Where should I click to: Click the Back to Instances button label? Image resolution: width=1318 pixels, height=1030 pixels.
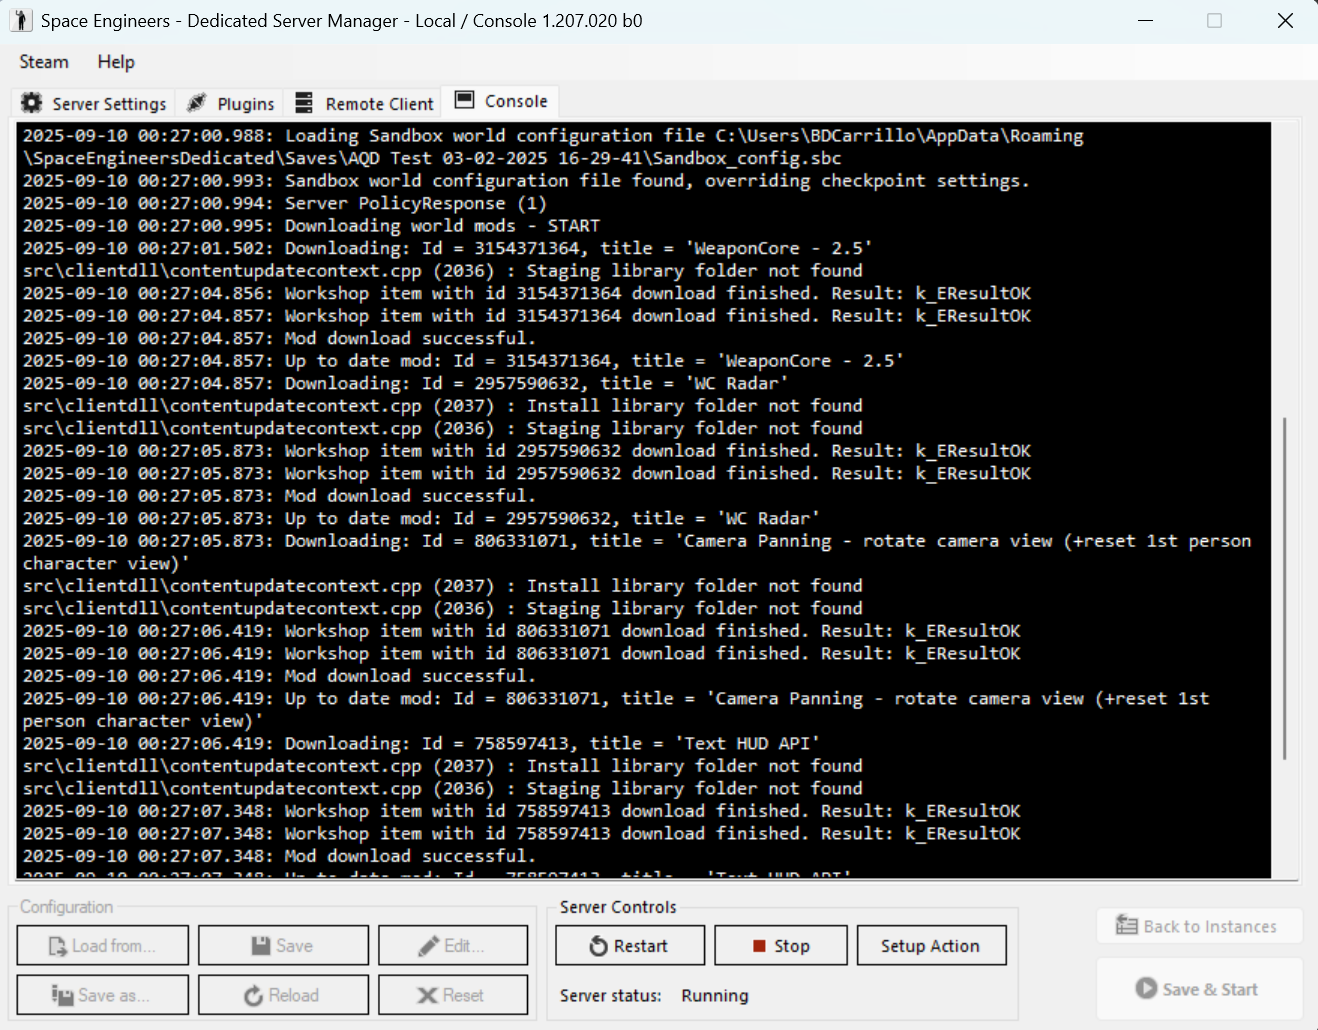1210,926
